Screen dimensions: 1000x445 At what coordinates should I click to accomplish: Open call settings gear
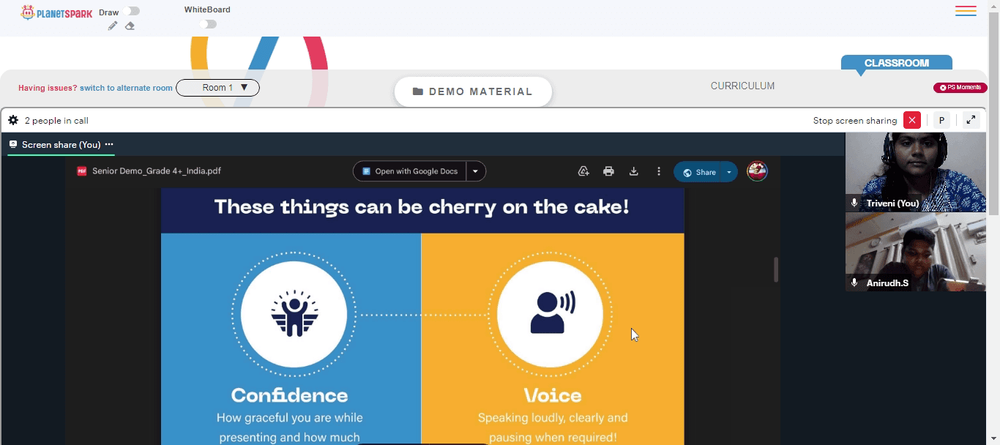[13, 120]
